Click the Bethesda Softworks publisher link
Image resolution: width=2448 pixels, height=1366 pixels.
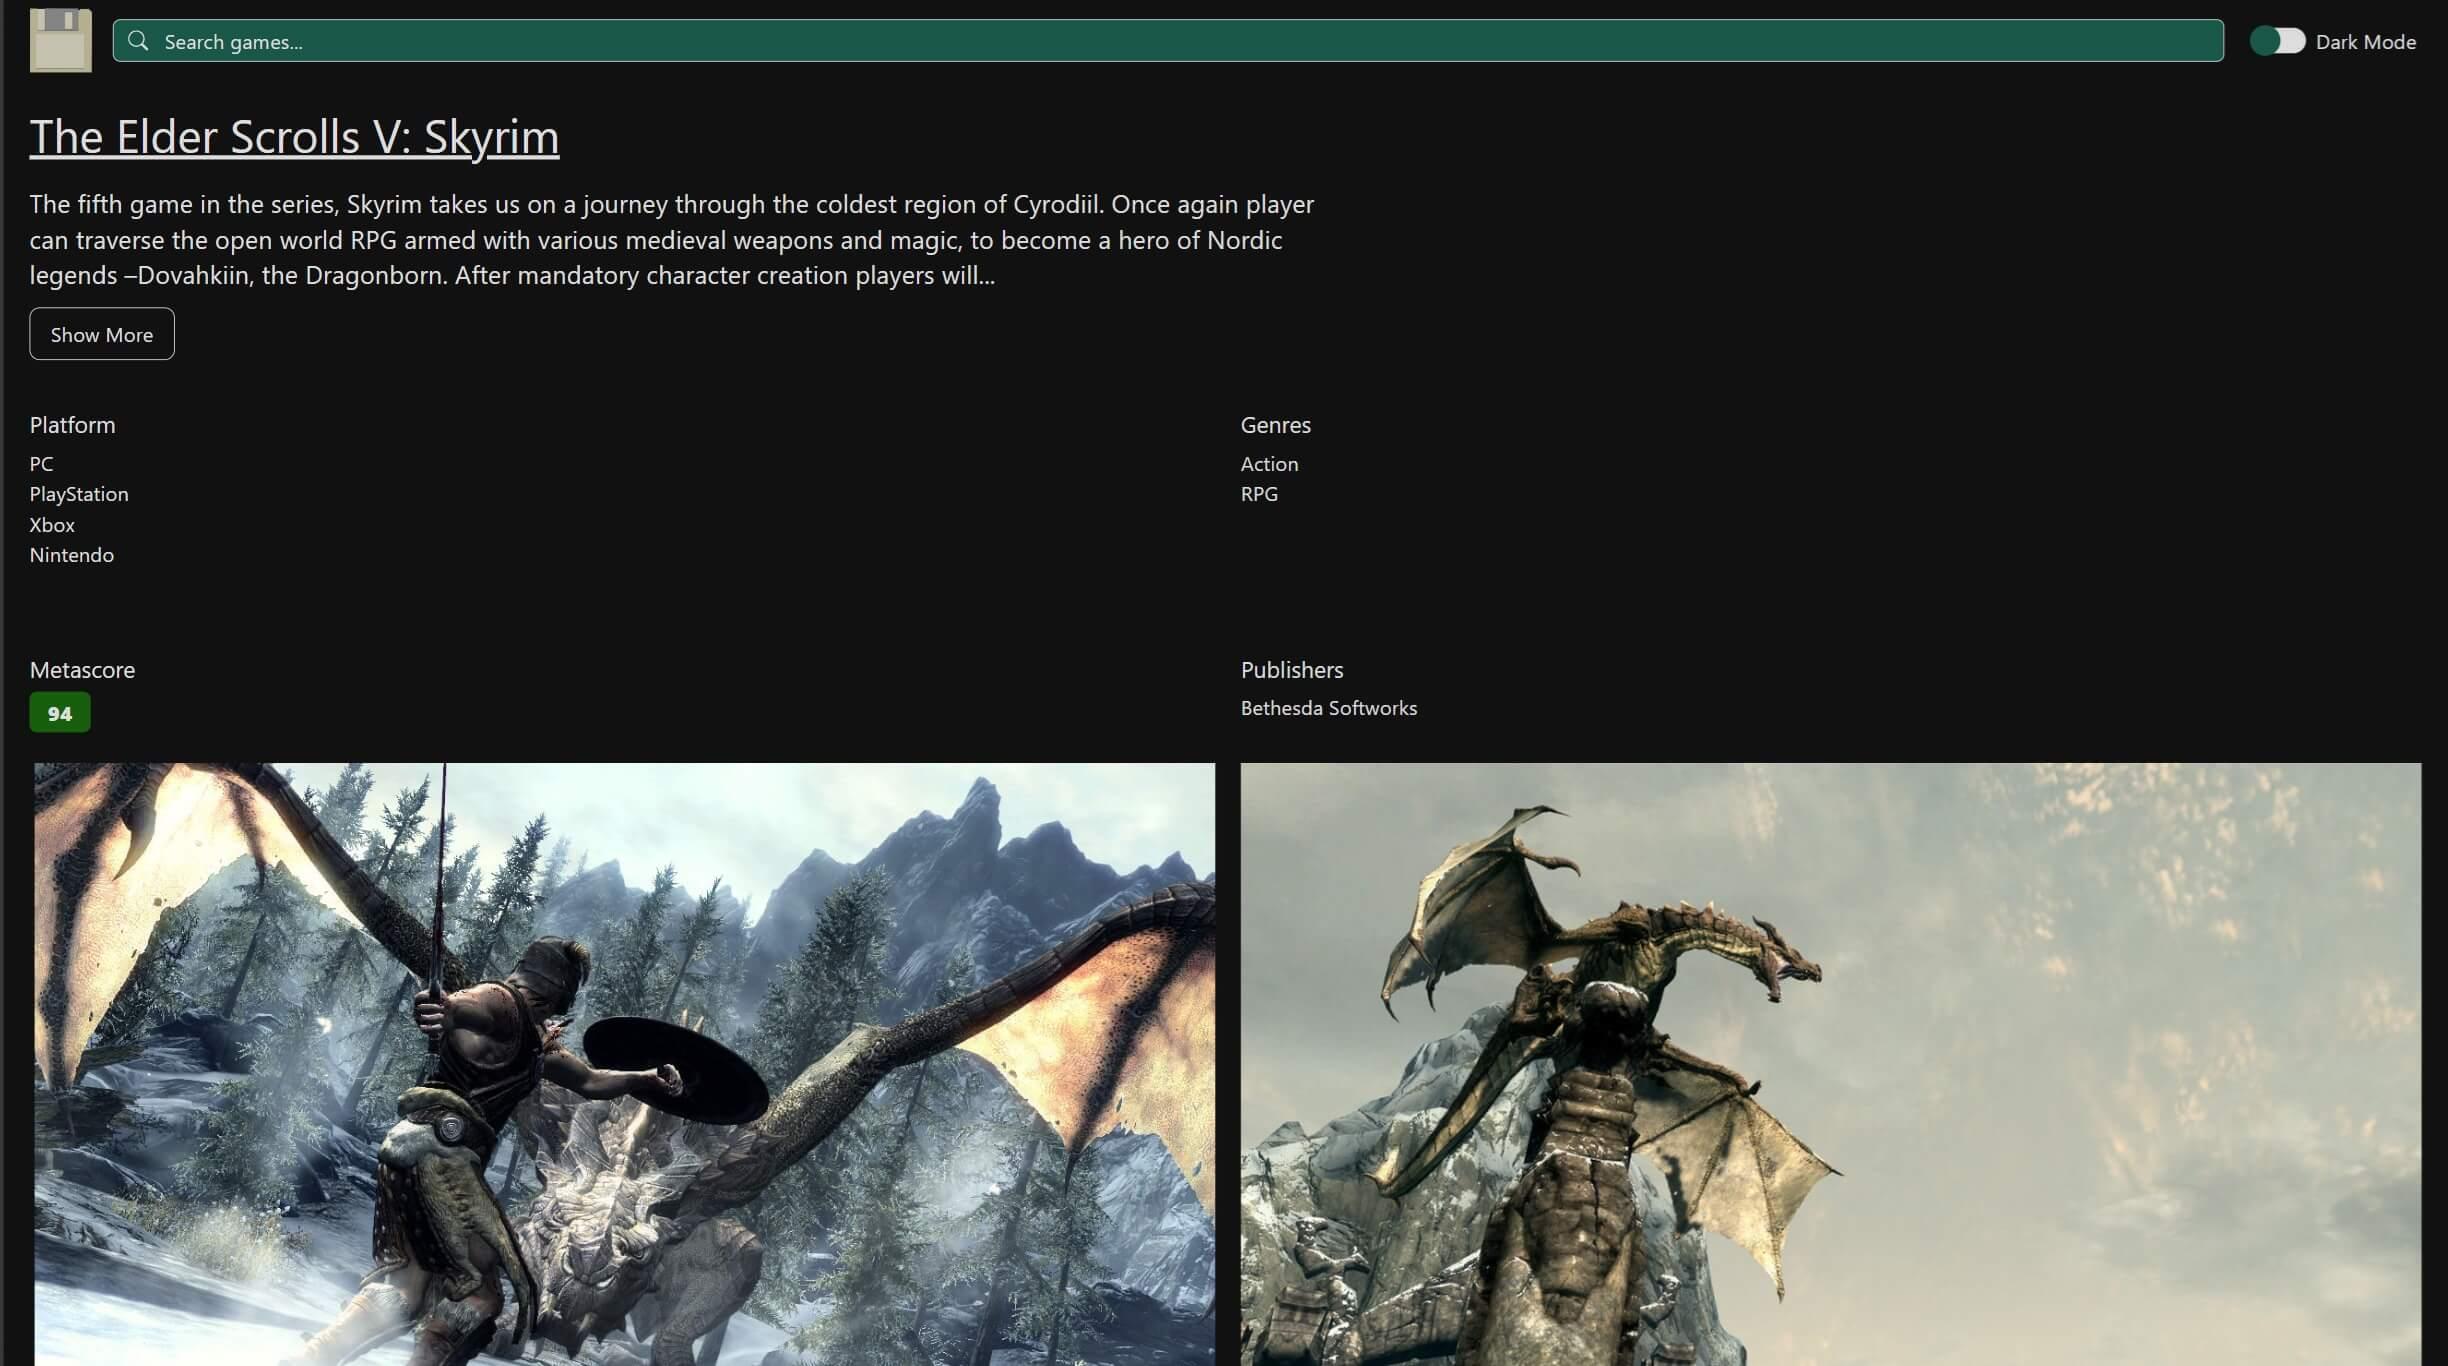(x=1327, y=707)
